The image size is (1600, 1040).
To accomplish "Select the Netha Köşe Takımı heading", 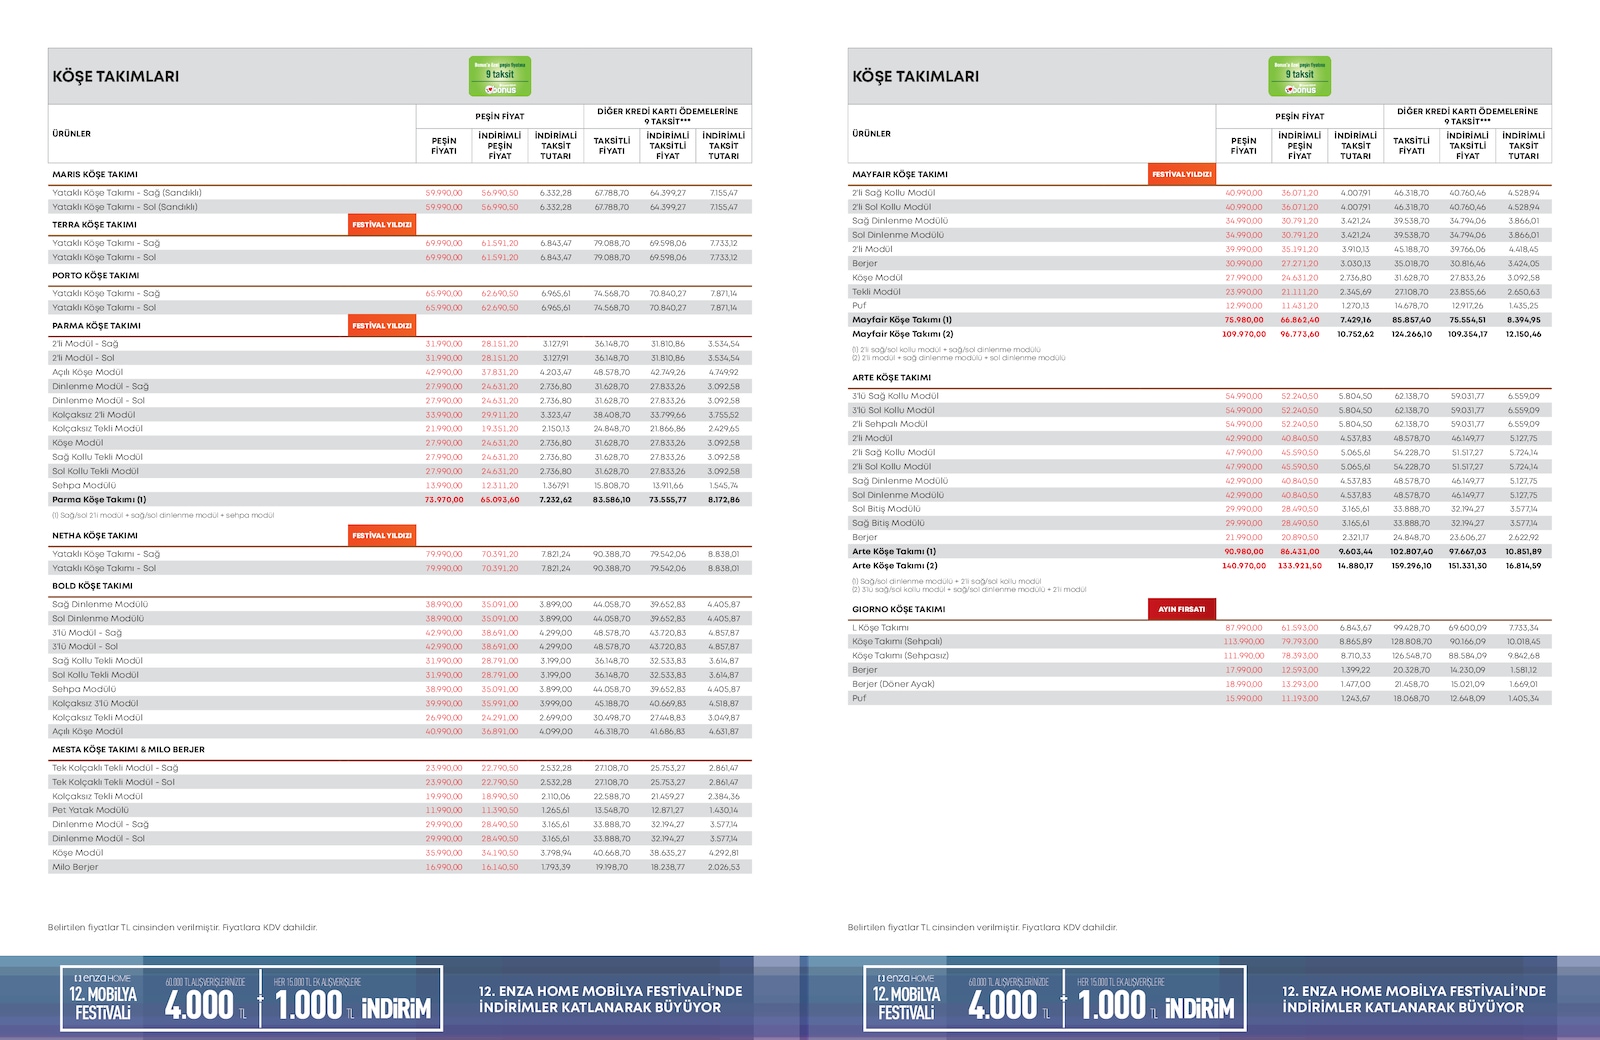I will (x=95, y=536).
